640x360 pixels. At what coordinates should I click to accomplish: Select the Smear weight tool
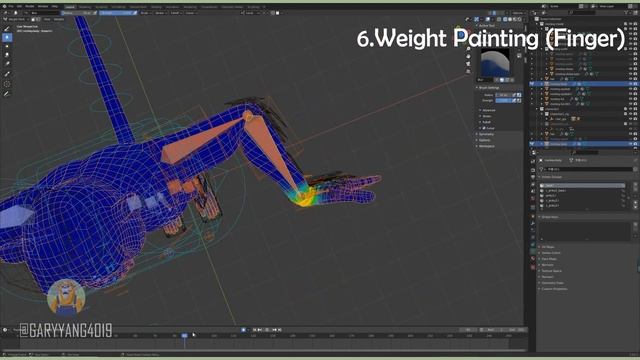coord(7,55)
